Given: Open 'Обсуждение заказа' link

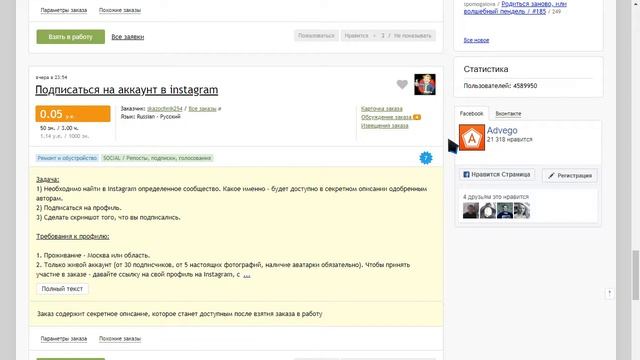Looking at the screenshot, I should (x=387, y=117).
